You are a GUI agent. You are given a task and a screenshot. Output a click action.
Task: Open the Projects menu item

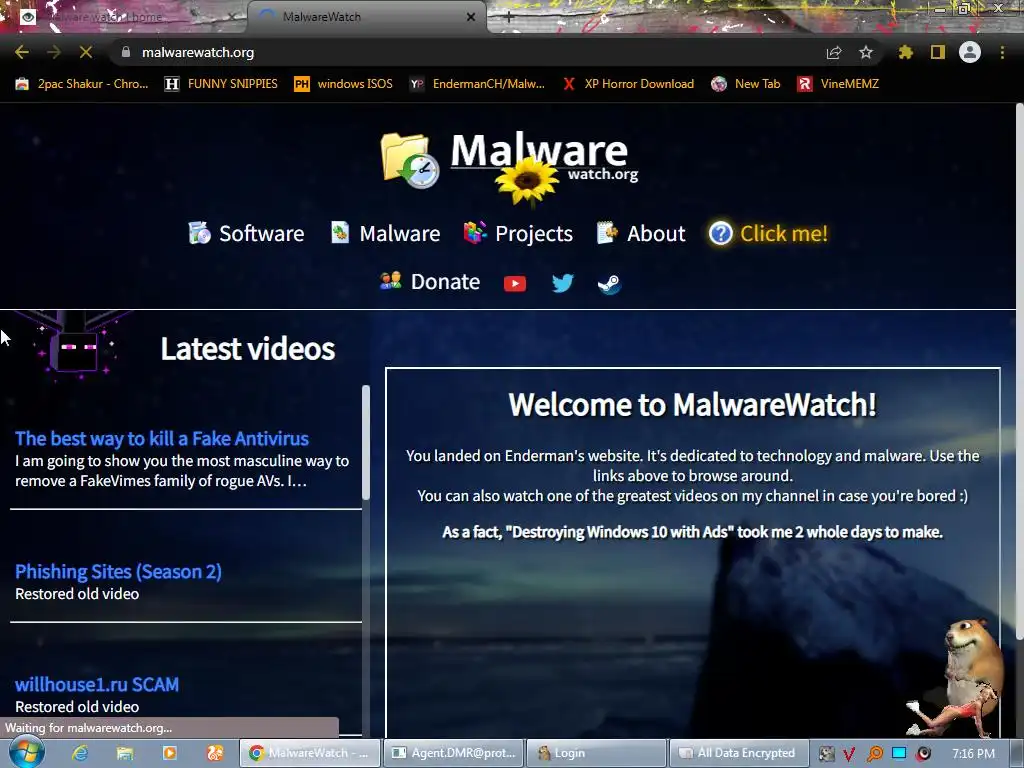[x=518, y=233]
